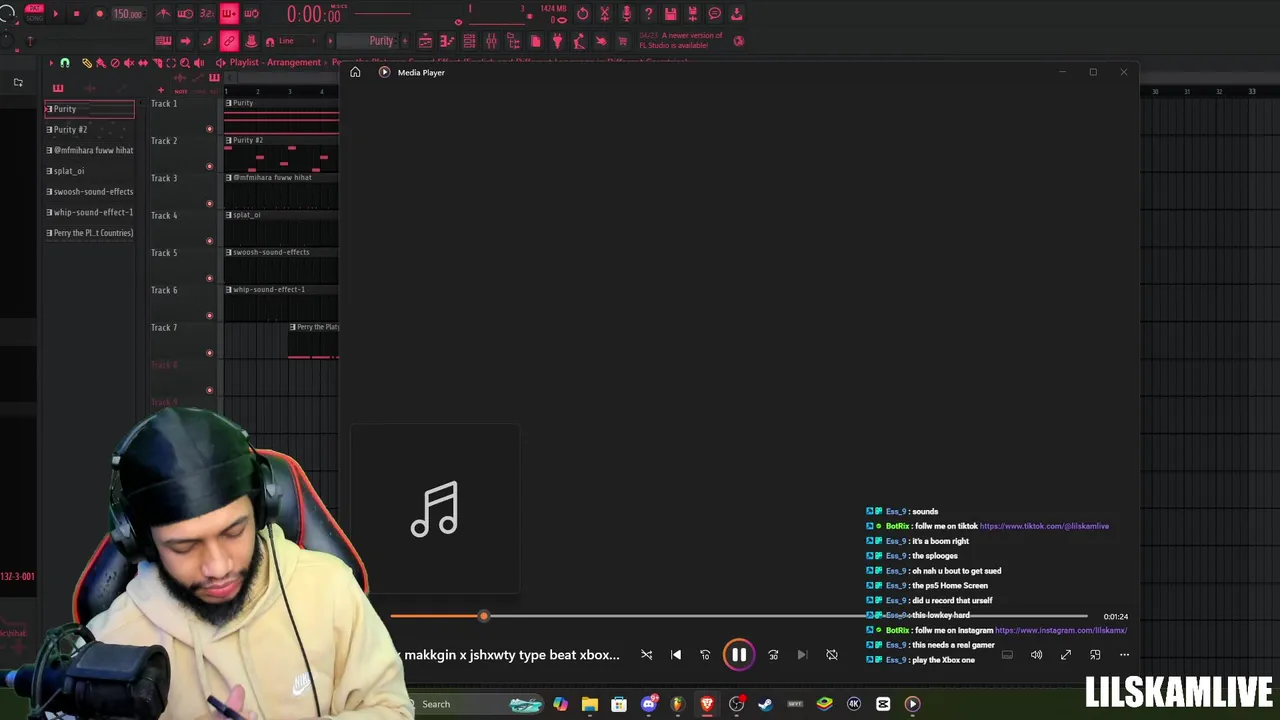Select whip-sound-effect-1 in picker

[89, 212]
